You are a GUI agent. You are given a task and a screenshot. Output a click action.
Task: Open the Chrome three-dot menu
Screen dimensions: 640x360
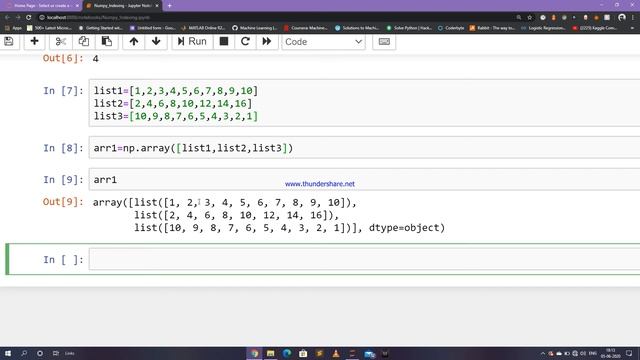(x=633, y=18)
